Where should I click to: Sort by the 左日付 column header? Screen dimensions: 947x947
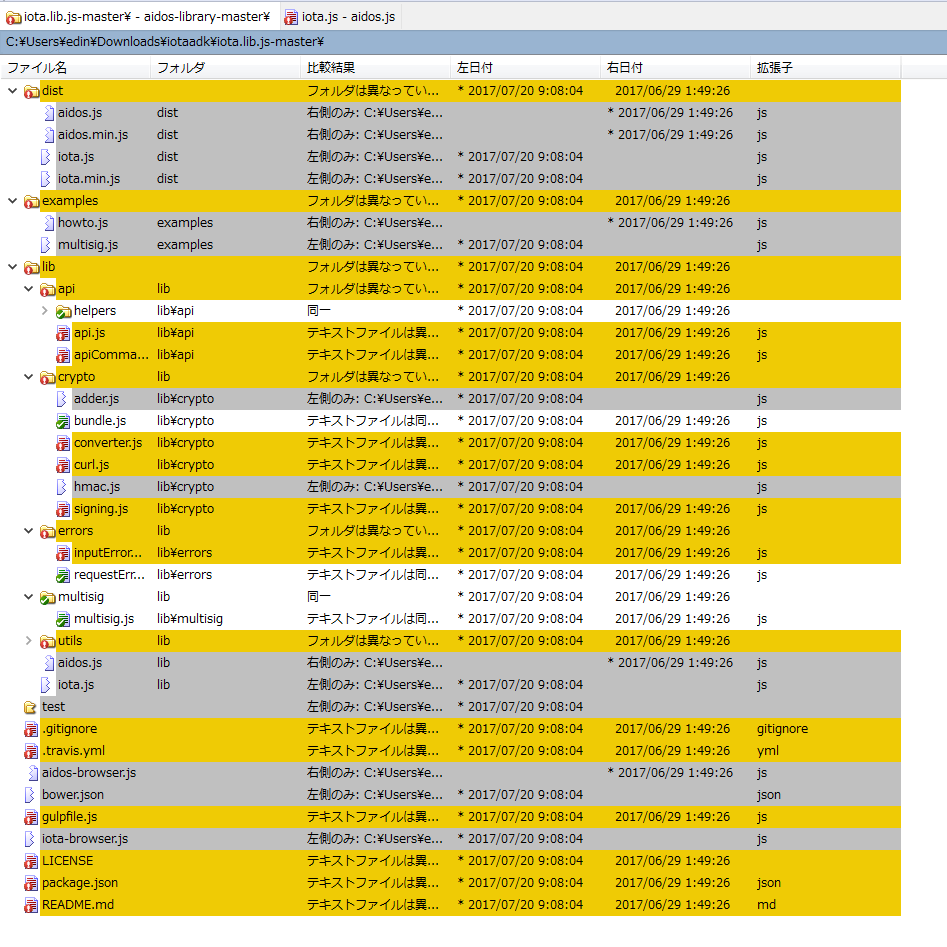pos(525,68)
